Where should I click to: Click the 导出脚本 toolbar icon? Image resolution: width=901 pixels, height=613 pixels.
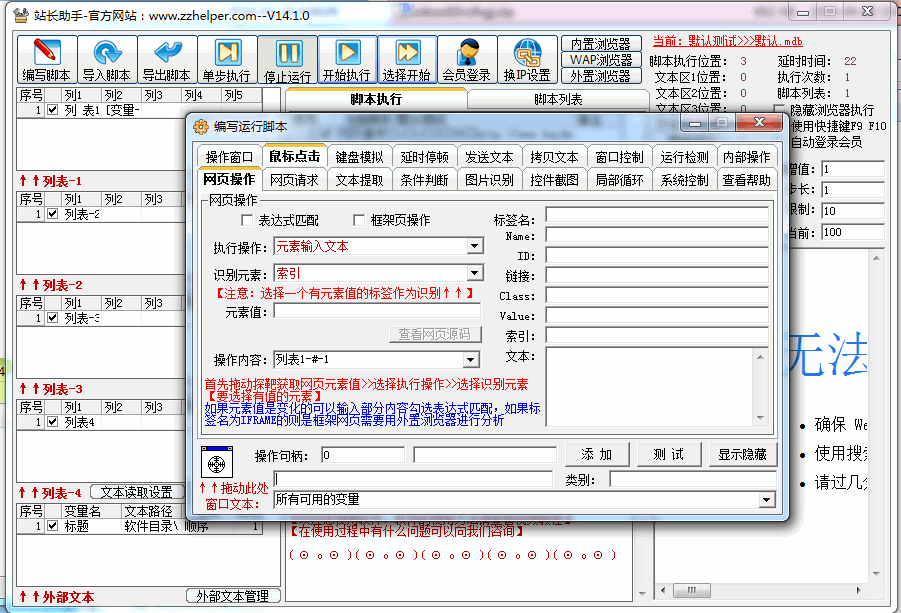tap(167, 53)
